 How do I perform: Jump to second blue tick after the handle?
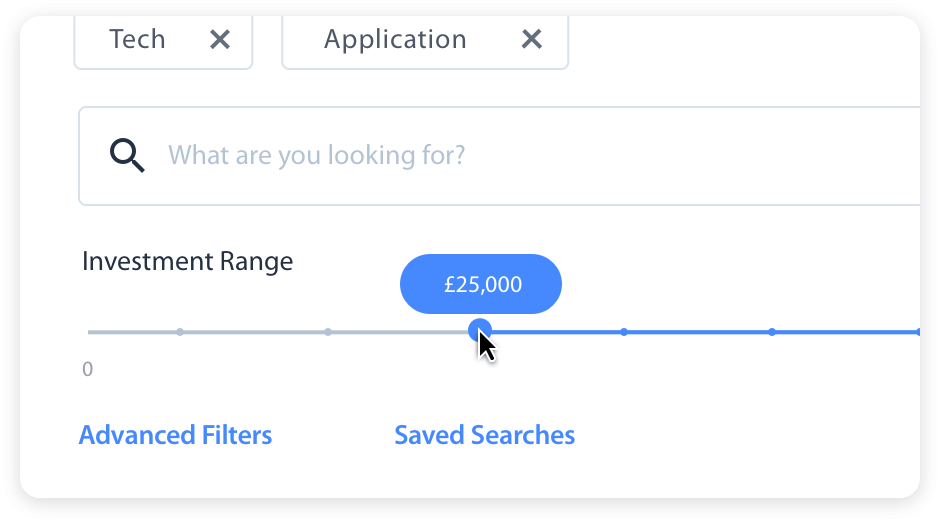[x=772, y=332]
